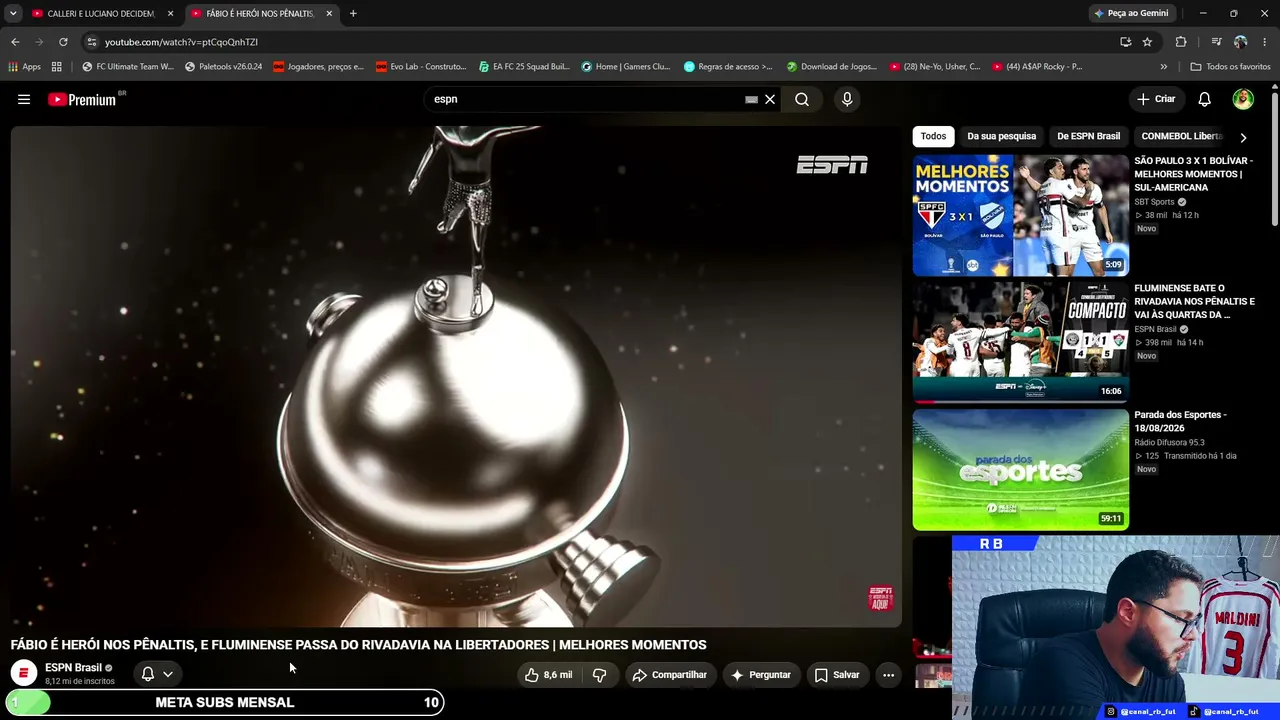Save video with the Salvar button
The width and height of the screenshot is (1280, 720).
coord(836,675)
